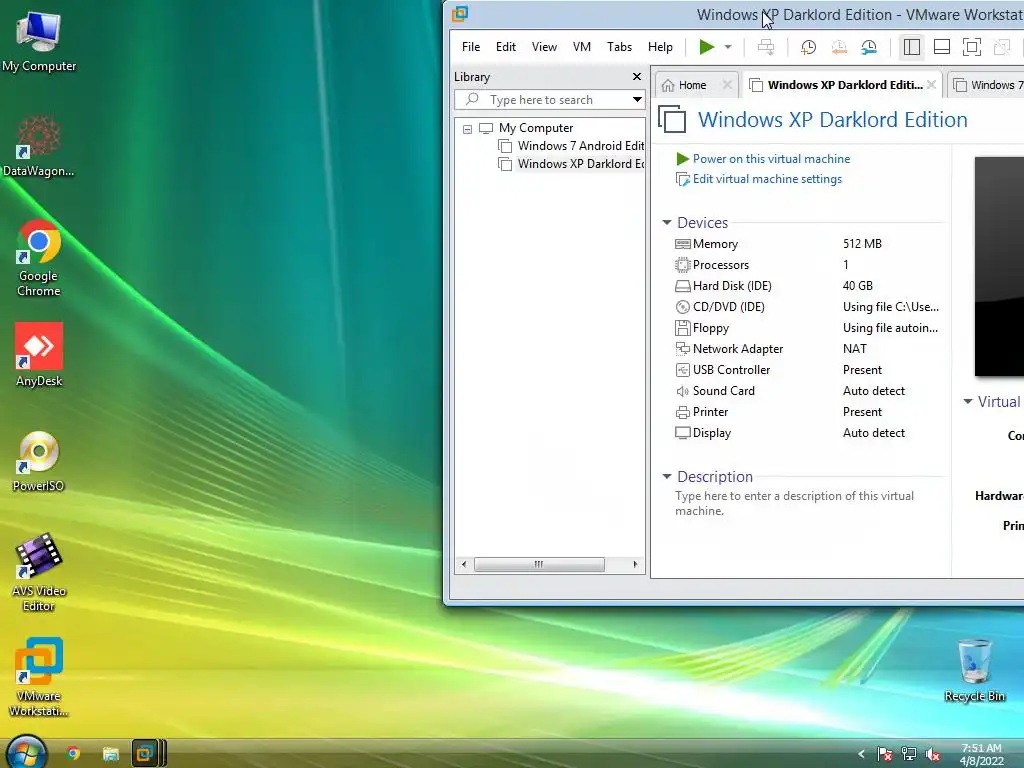Collapse the Devices section
This screenshot has height=768, width=1024.
click(x=667, y=223)
